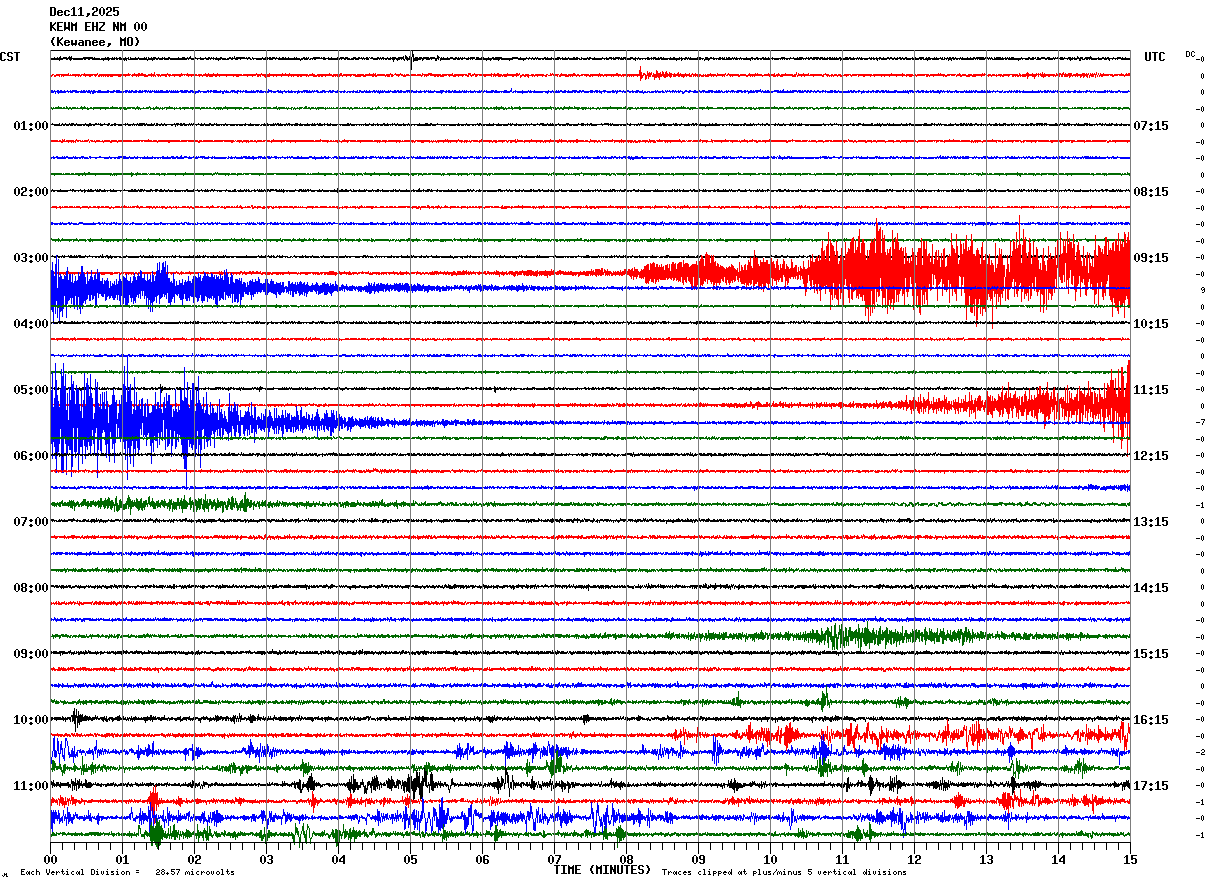Click minute tick label 03 on the axis
The height and width of the screenshot is (886, 1210).
(x=266, y=859)
